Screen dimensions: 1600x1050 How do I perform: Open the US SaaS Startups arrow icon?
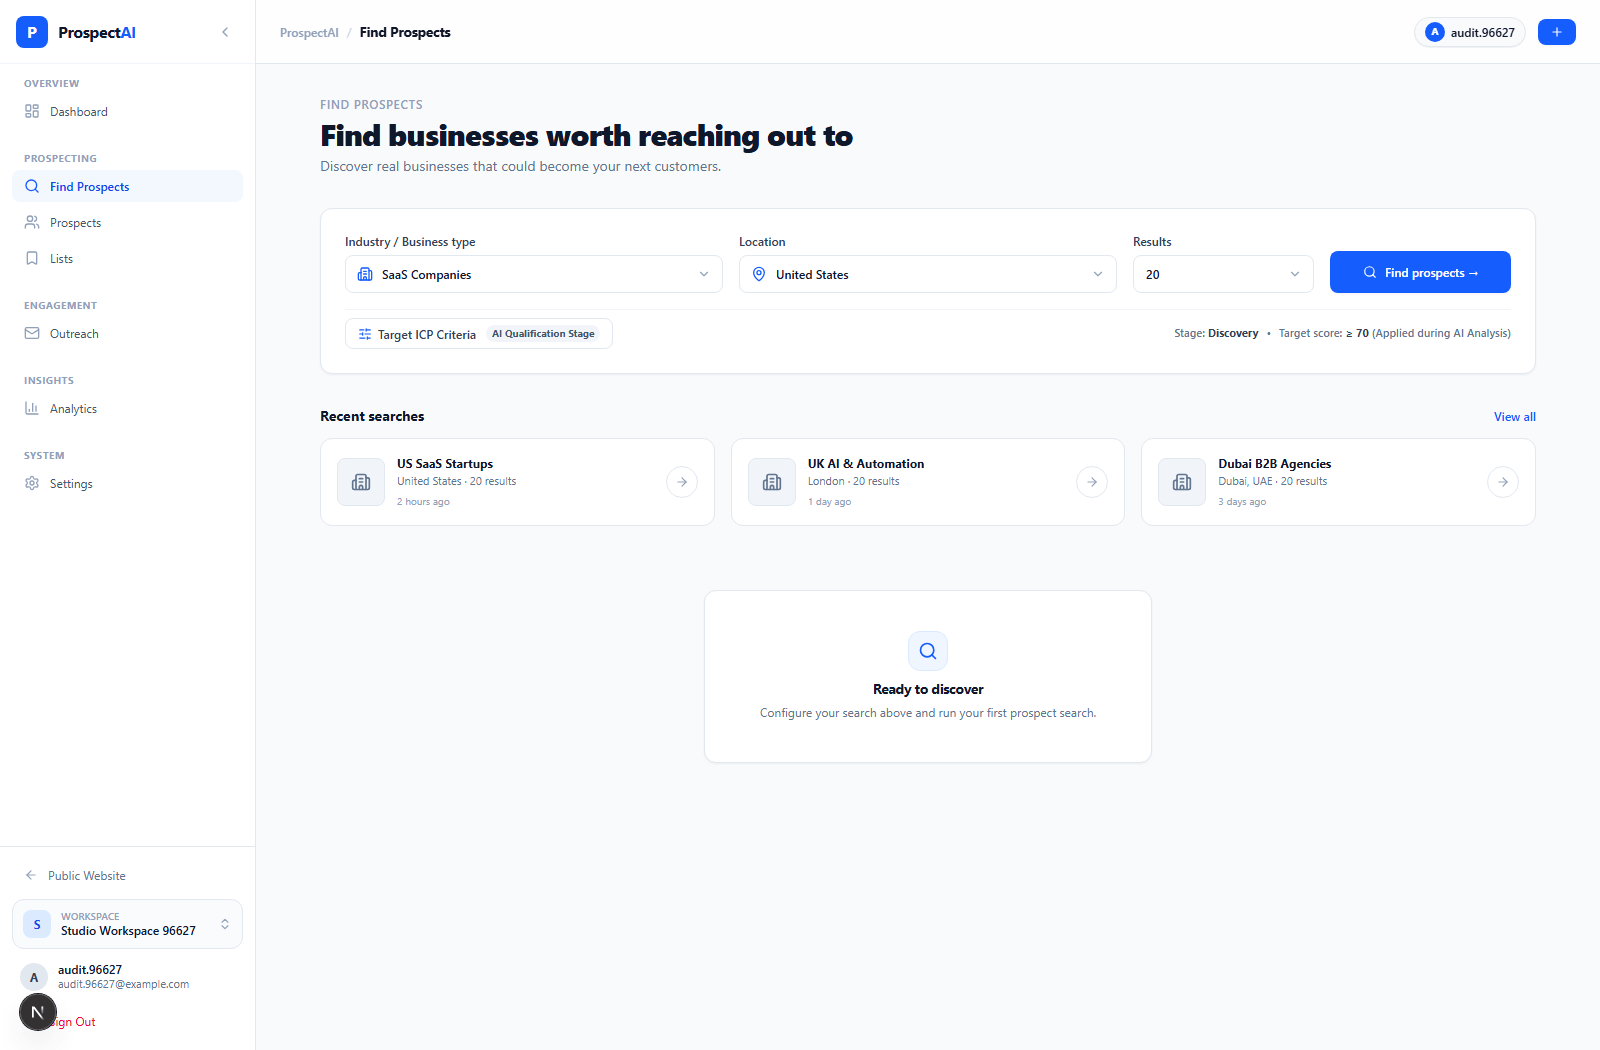[682, 482]
